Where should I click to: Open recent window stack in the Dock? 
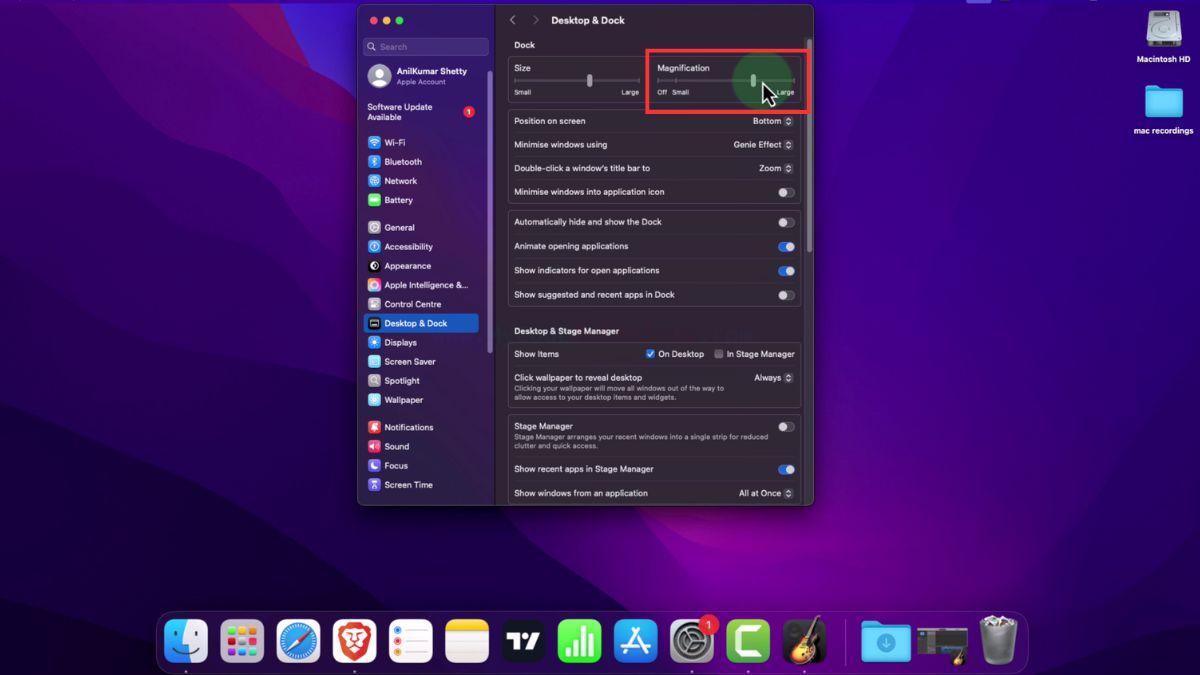(942, 645)
